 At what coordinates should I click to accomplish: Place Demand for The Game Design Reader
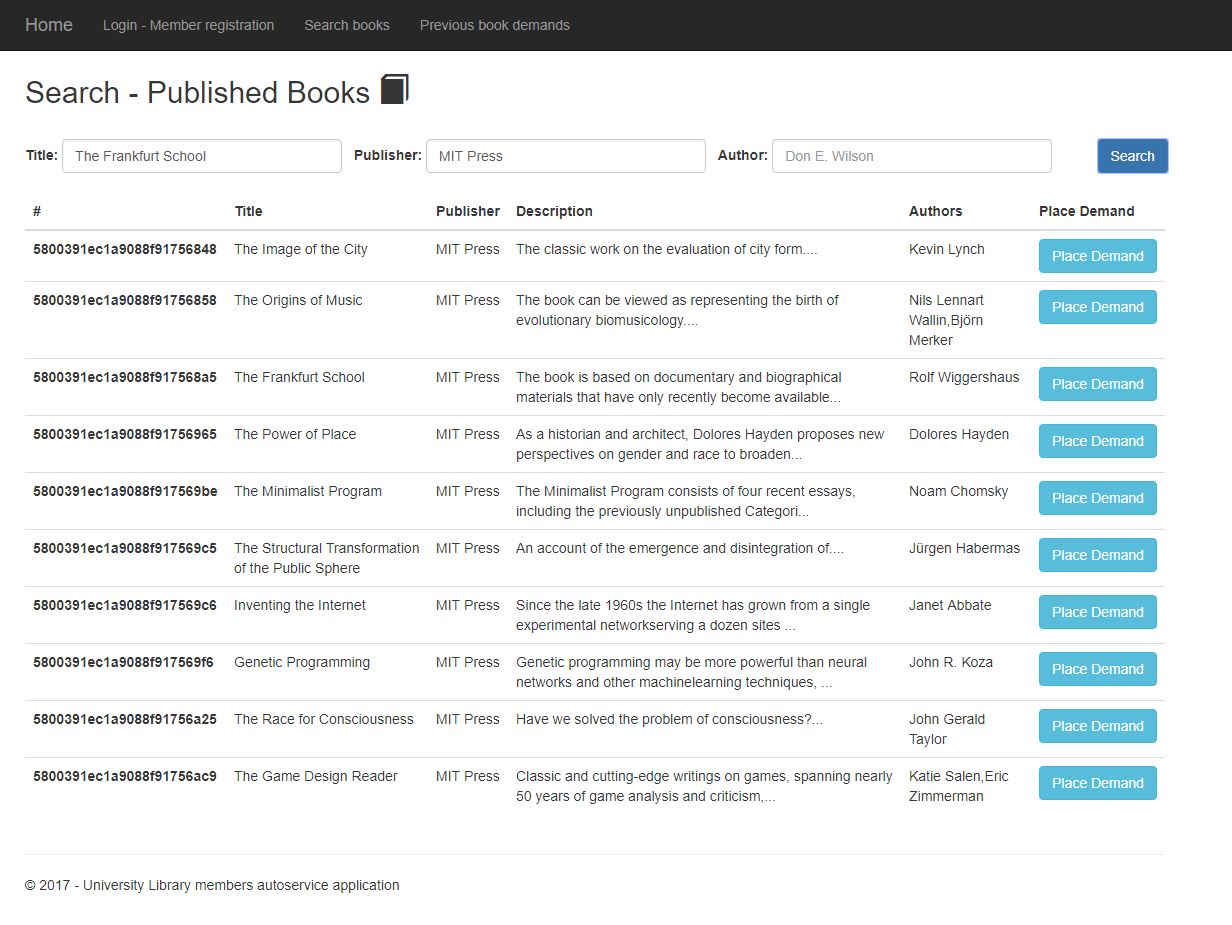[x=1098, y=783]
